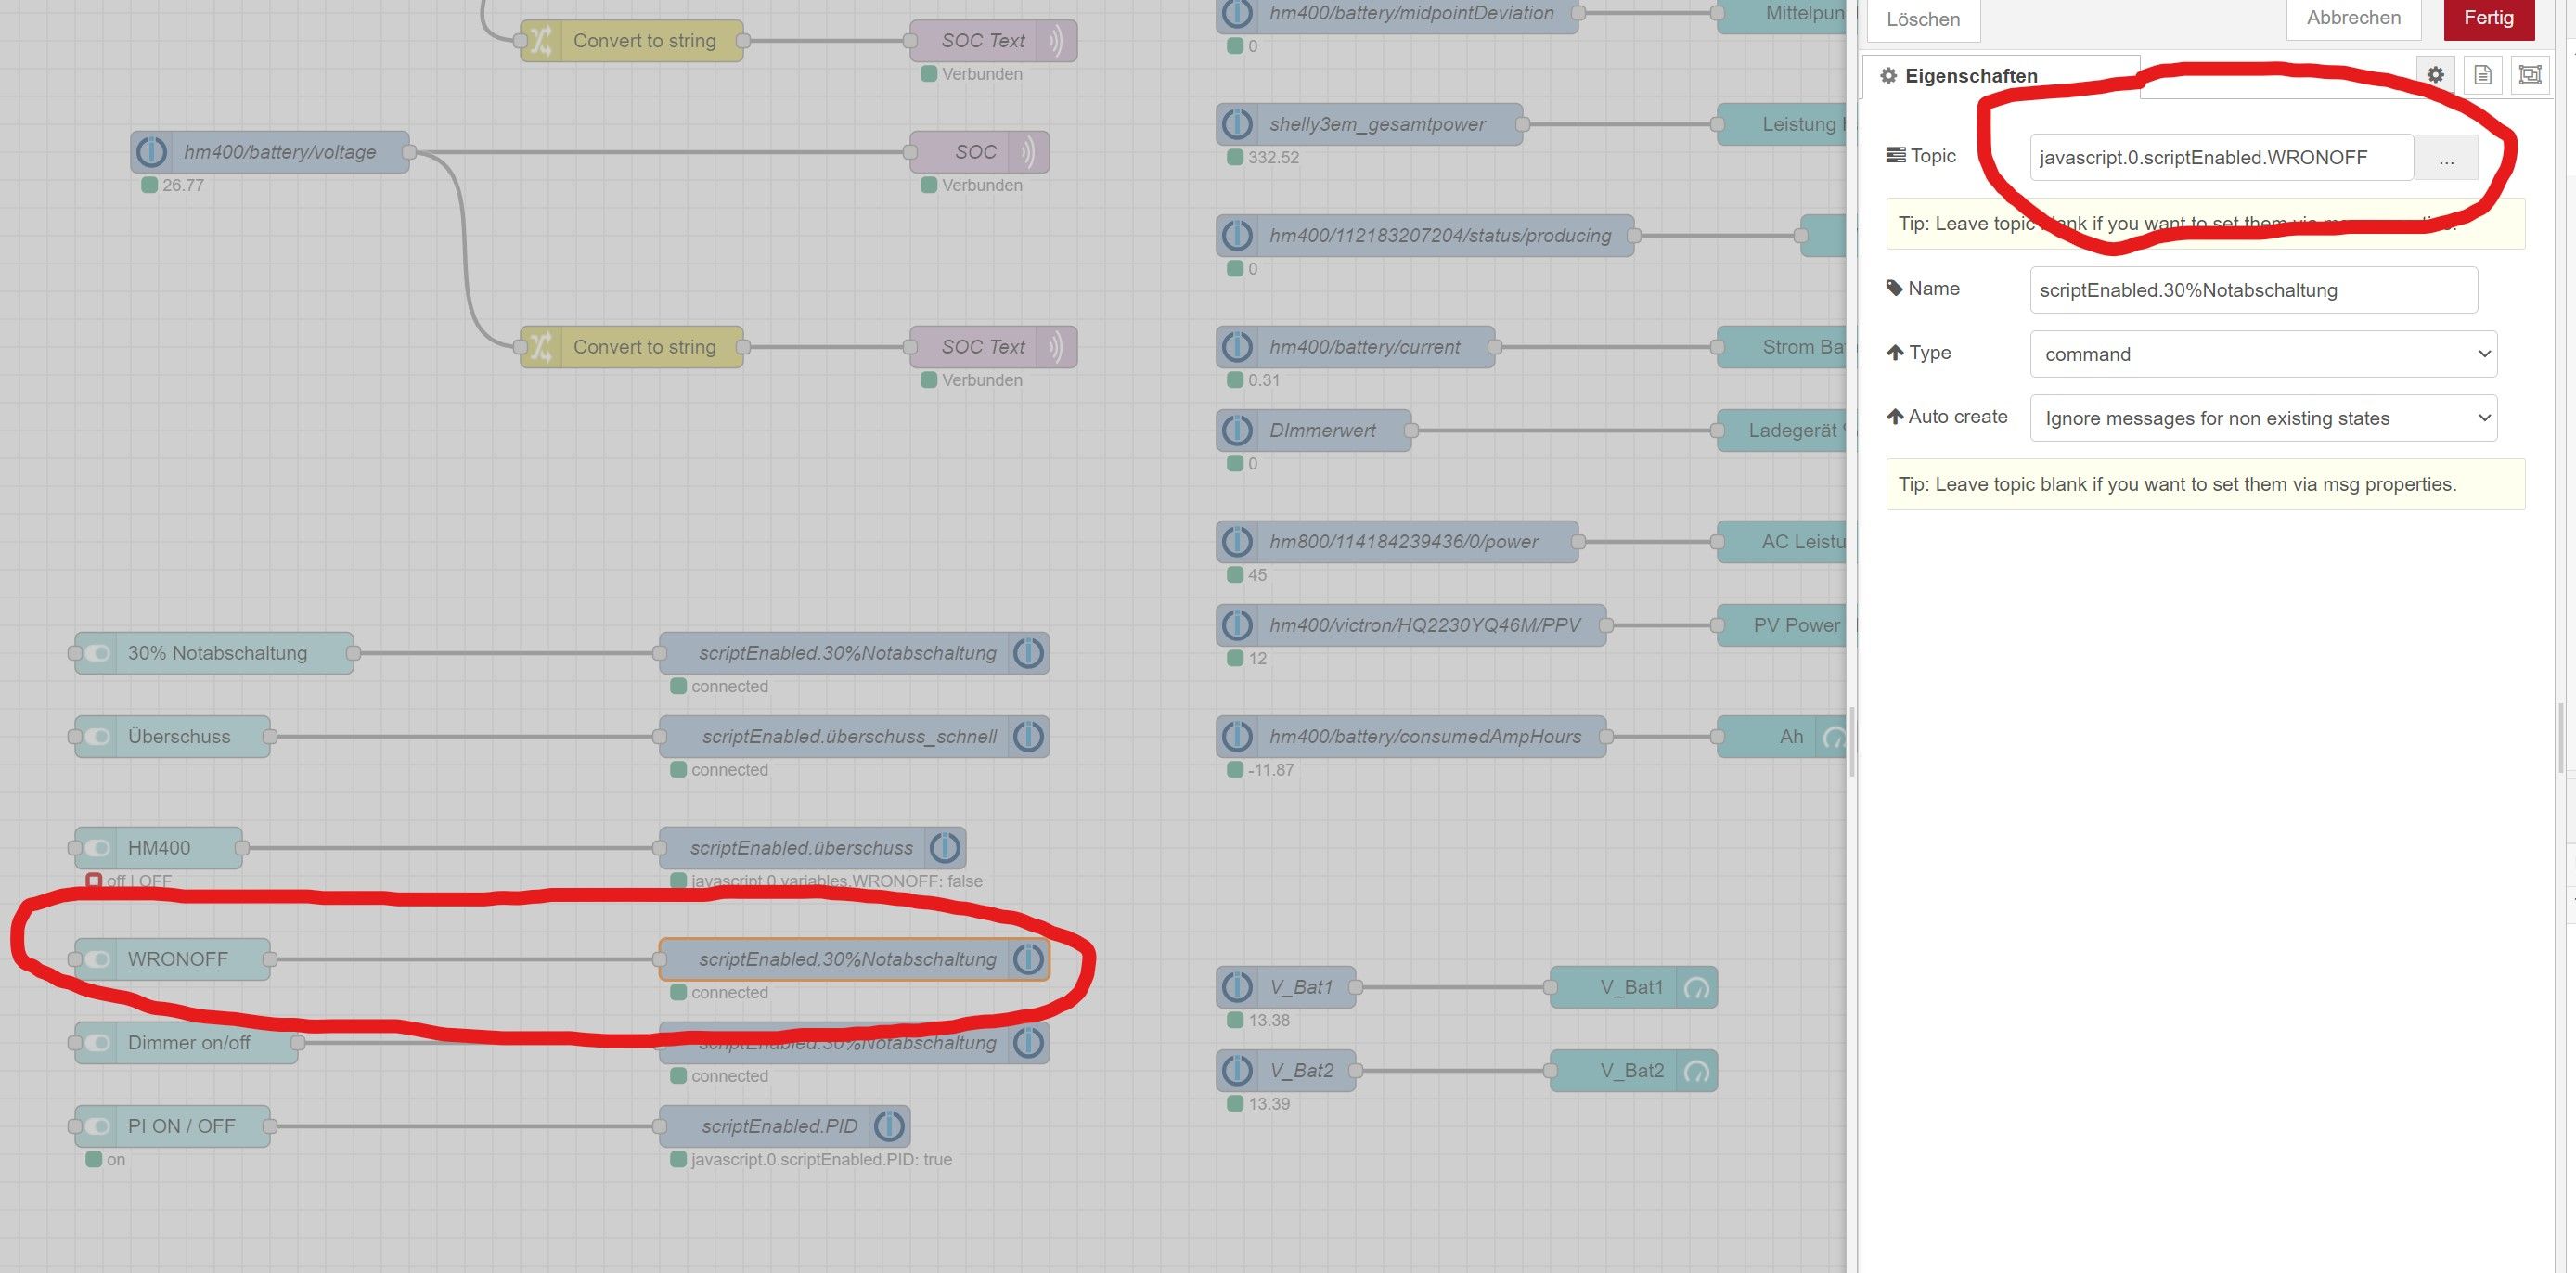Click the Abbrechen button
Image resolution: width=2576 pixels, height=1273 pixels.
(2353, 18)
